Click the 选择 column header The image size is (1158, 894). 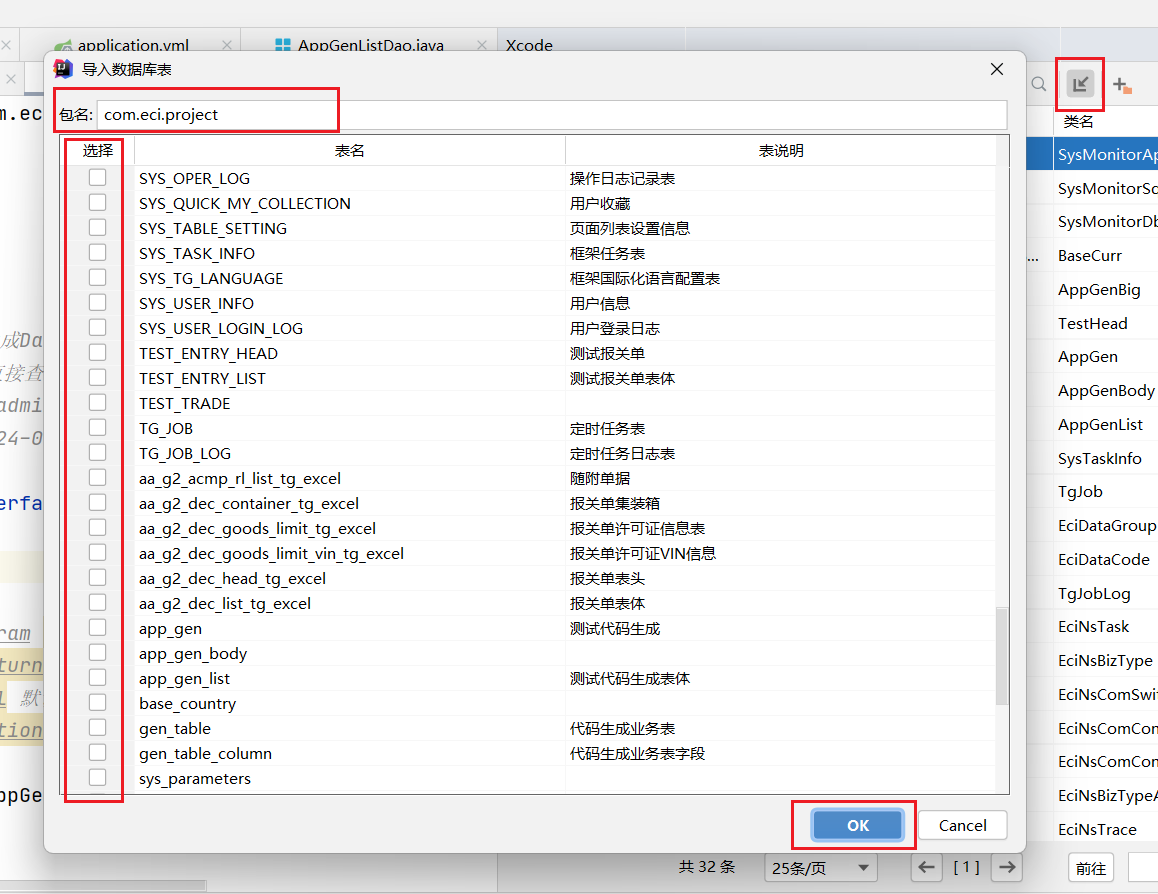click(x=97, y=151)
